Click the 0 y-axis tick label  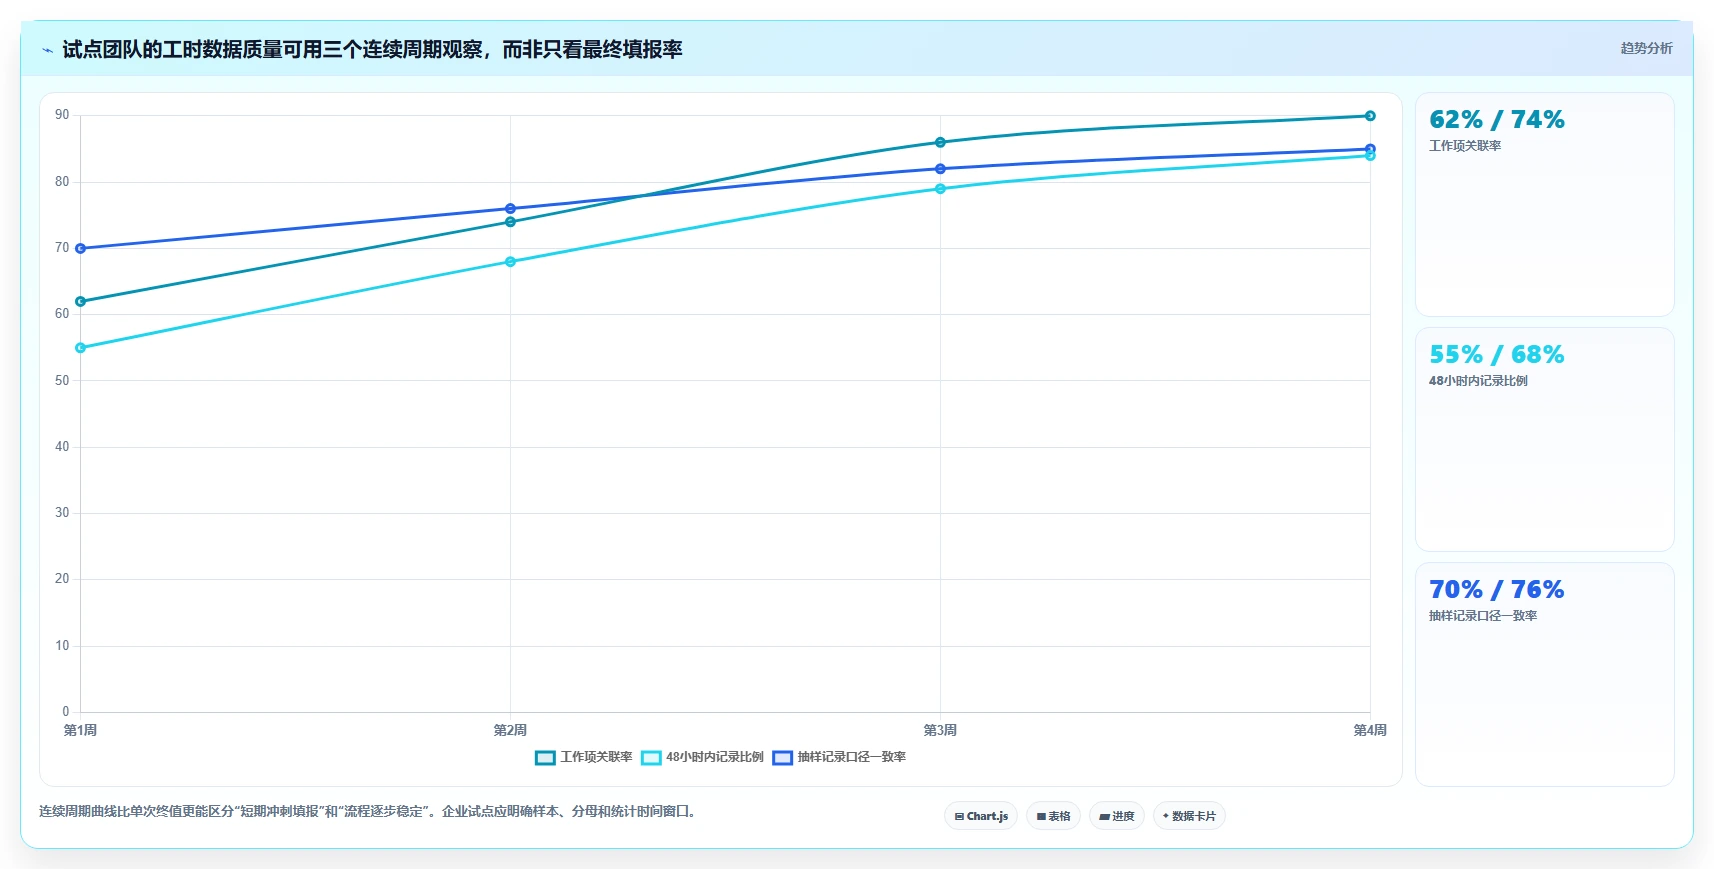66,712
